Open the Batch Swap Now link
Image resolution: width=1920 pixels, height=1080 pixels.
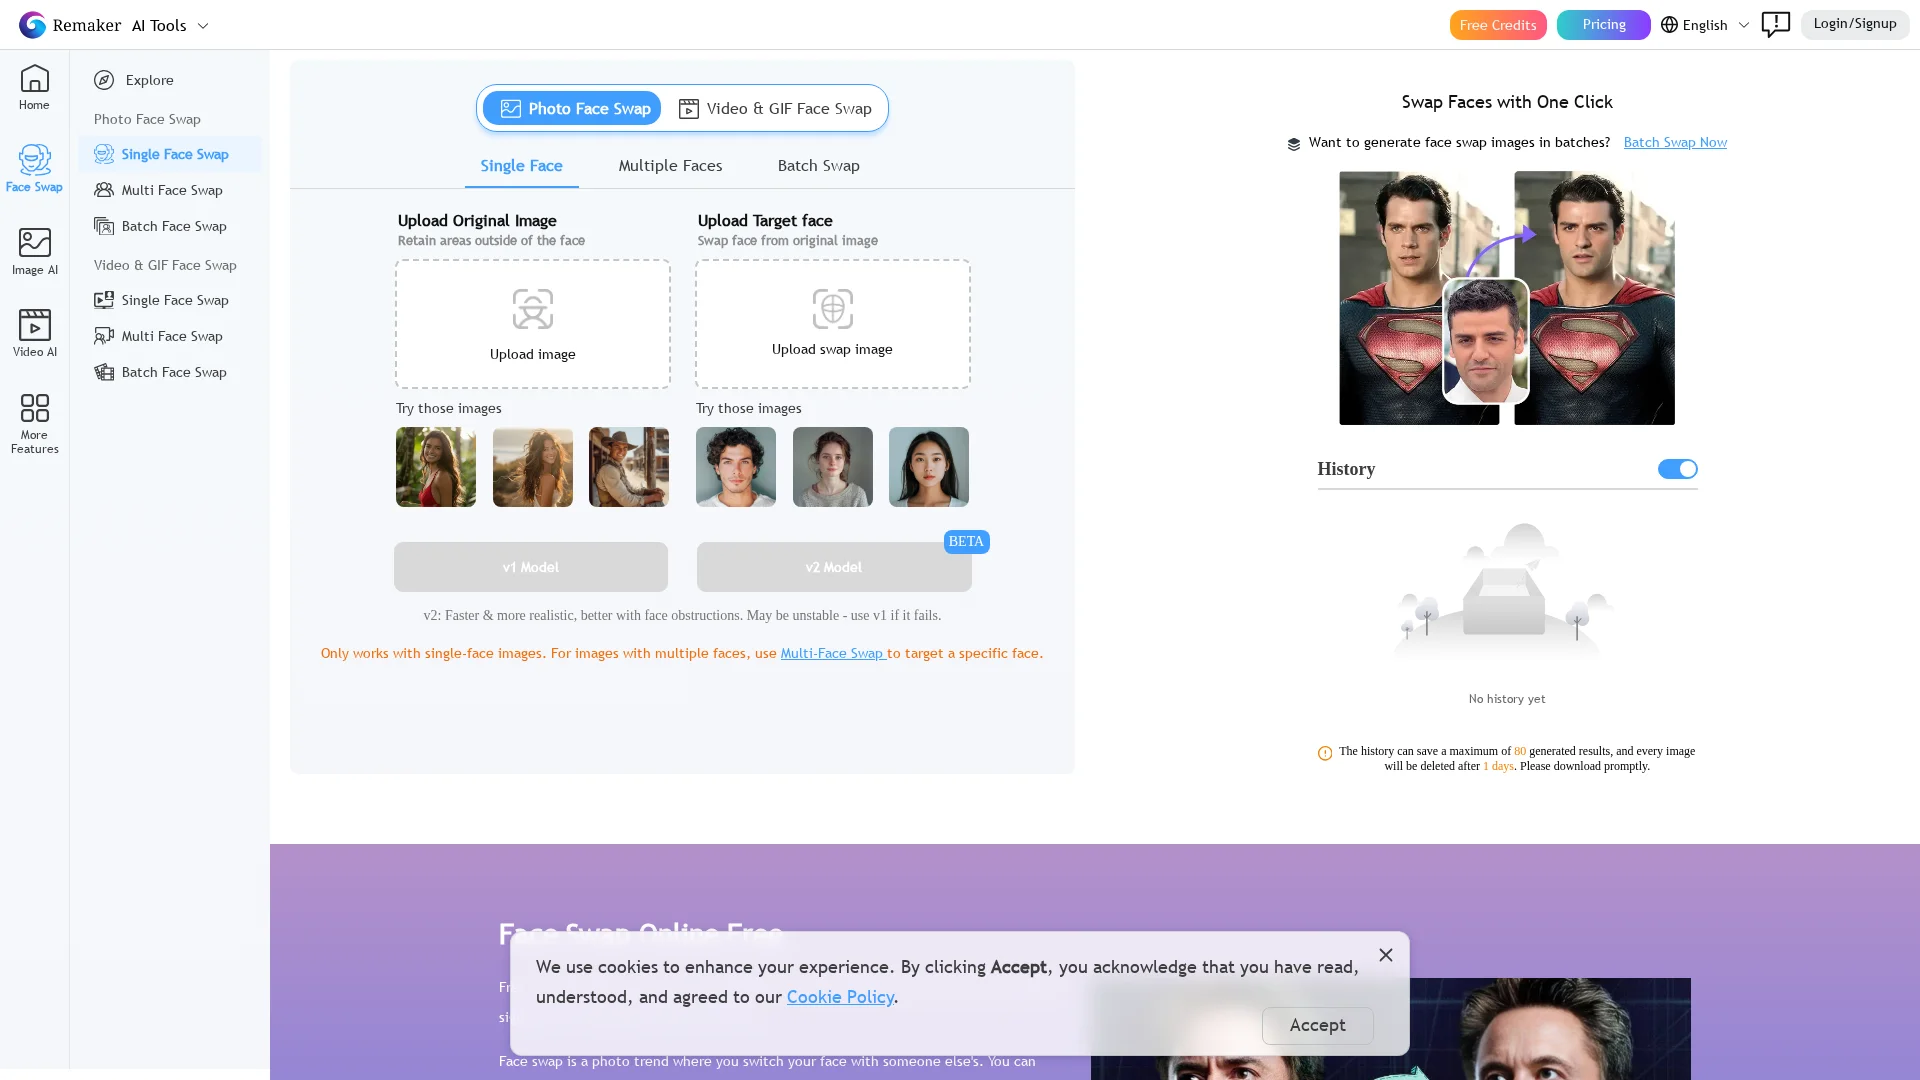pos(1675,142)
